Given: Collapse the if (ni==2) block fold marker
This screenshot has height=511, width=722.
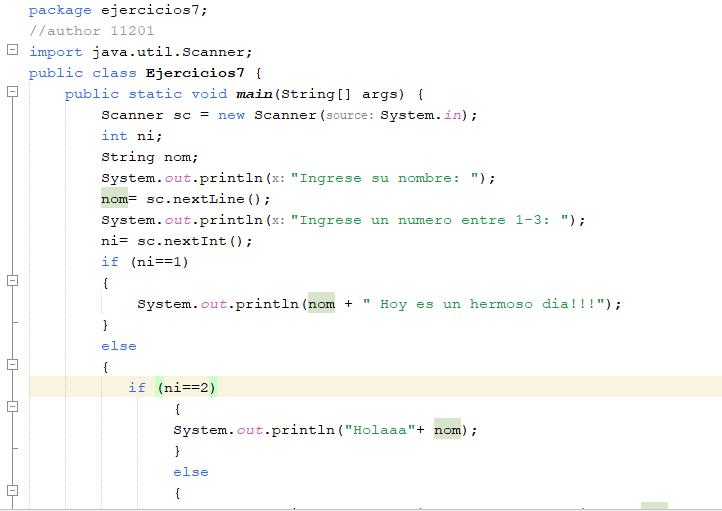Looking at the screenshot, I should [12, 406].
